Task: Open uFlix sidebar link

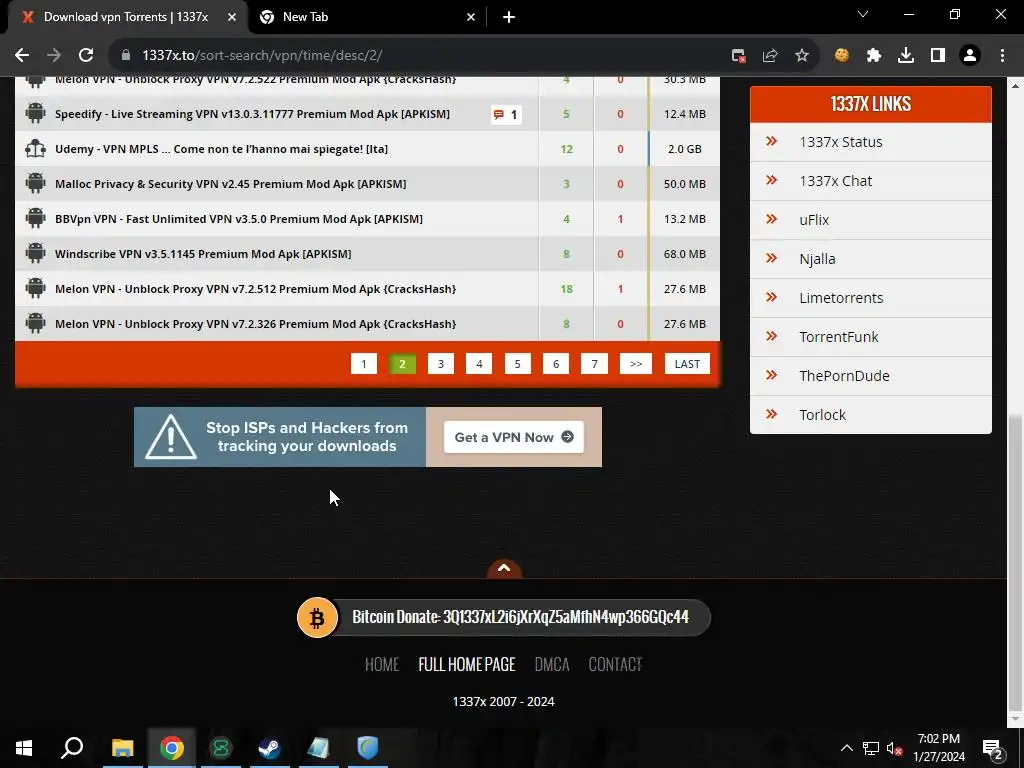Action: coord(814,220)
